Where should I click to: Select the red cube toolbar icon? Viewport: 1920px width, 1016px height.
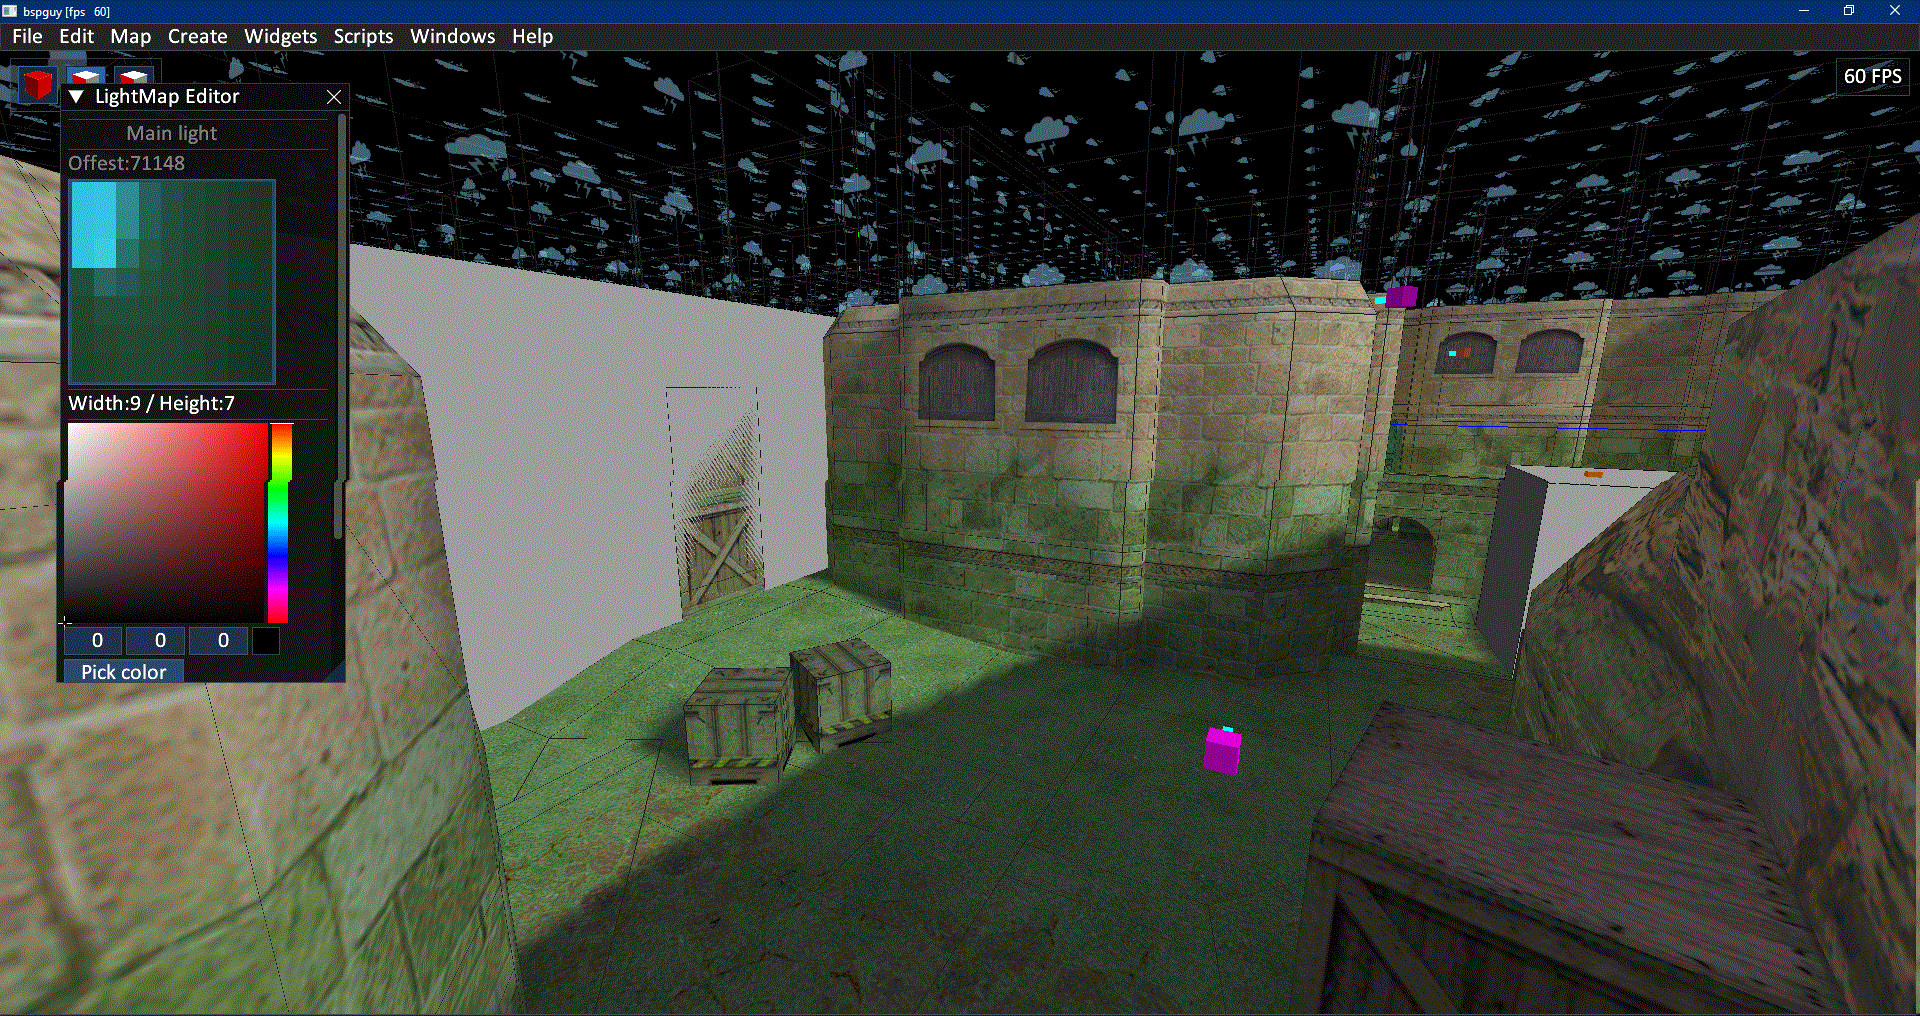(37, 84)
